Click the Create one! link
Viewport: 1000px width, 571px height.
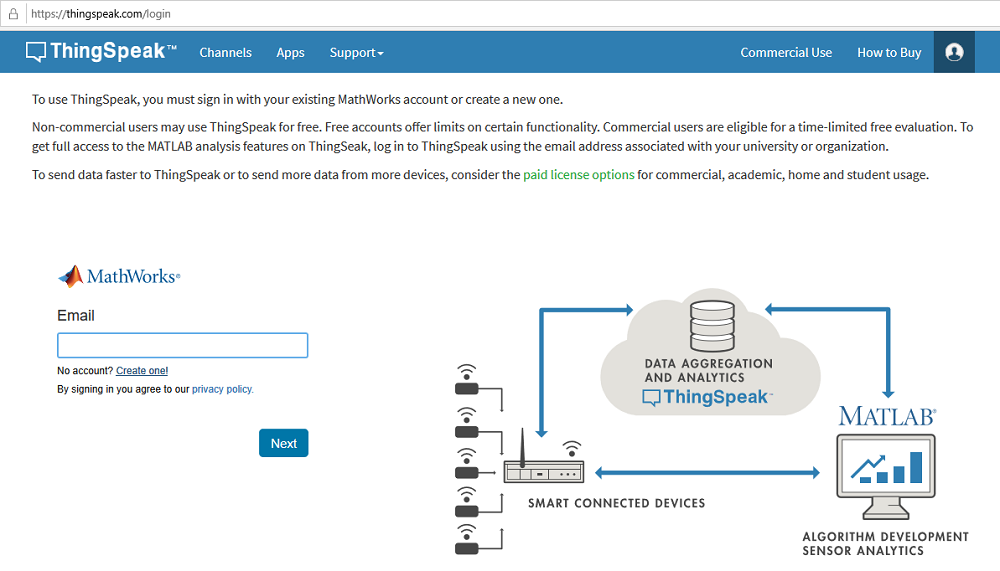click(x=142, y=371)
